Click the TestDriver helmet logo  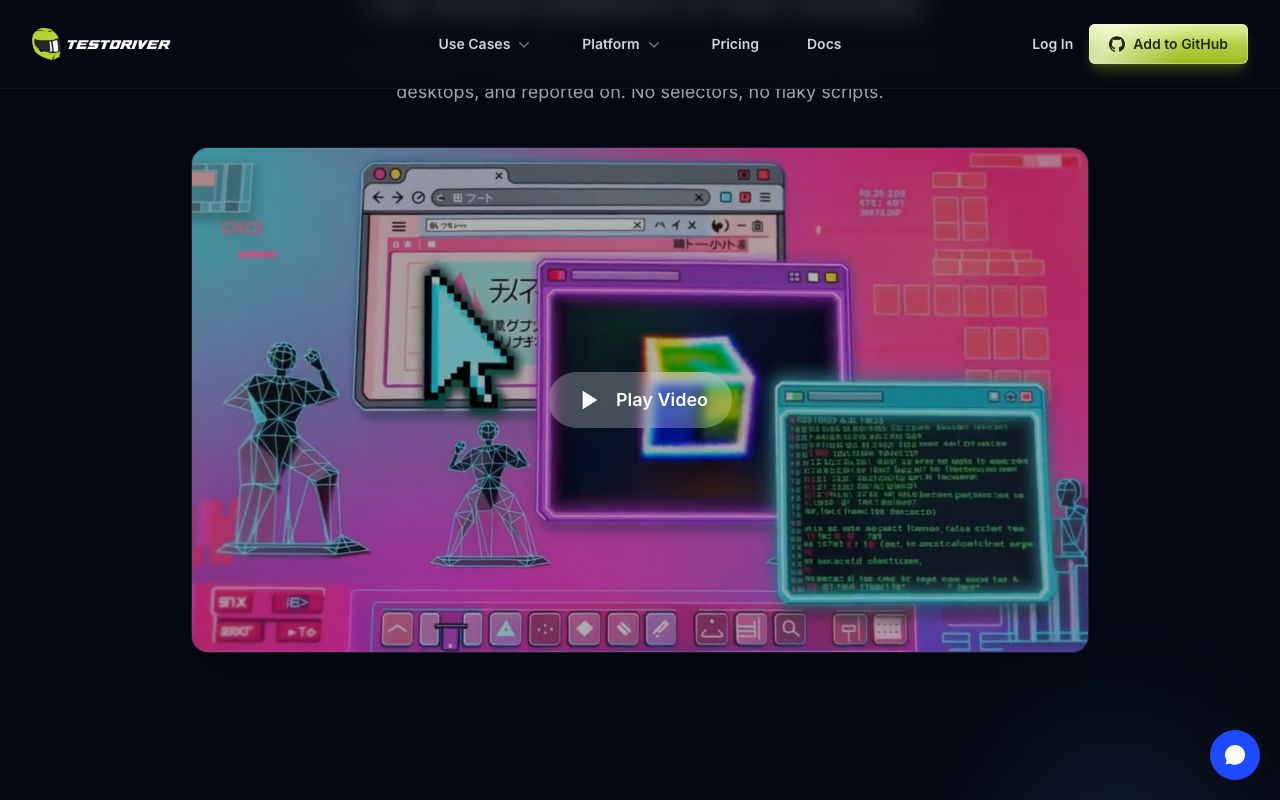(x=46, y=44)
